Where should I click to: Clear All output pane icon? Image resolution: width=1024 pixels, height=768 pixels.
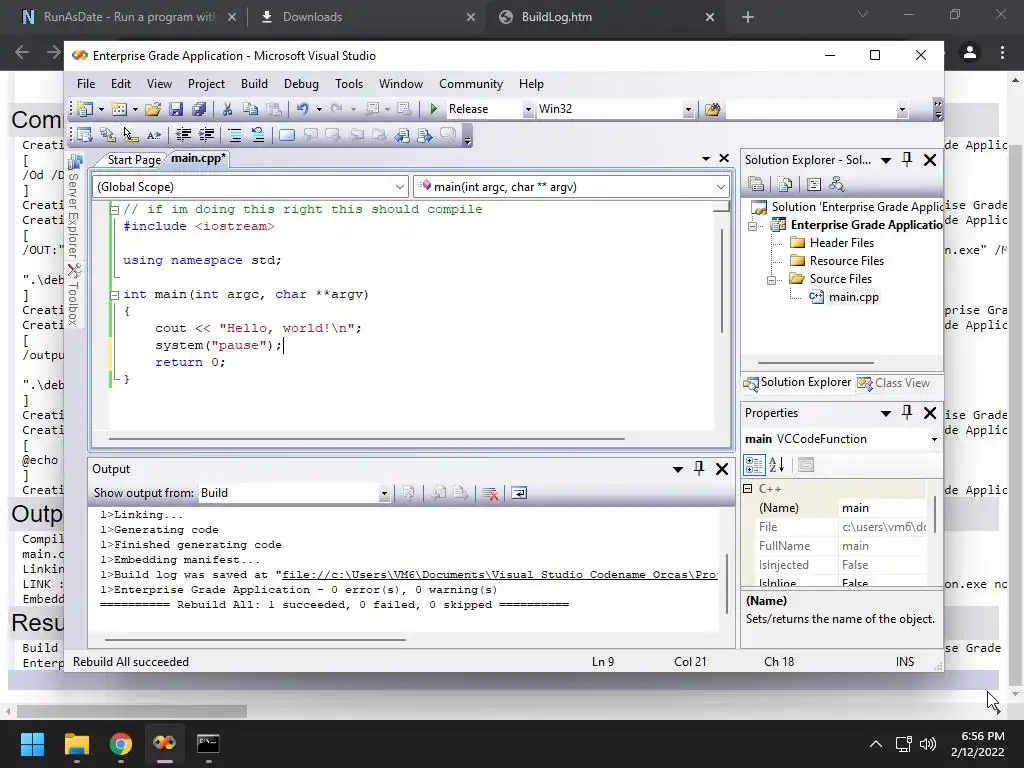click(x=490, y=494)
